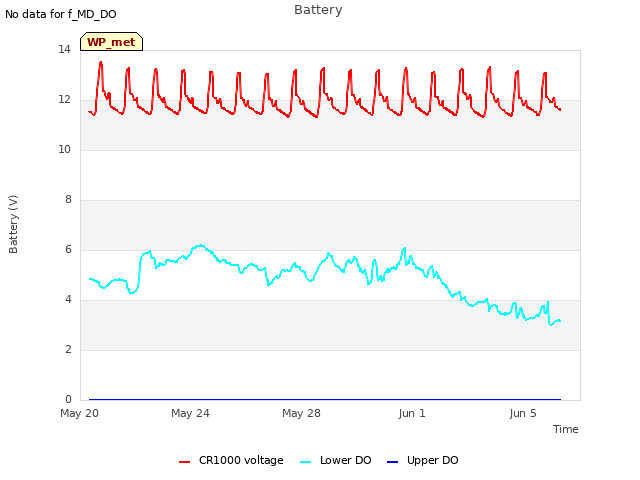Click the y-axis value 2
640x480 pixels.
[x=68, y=349]
